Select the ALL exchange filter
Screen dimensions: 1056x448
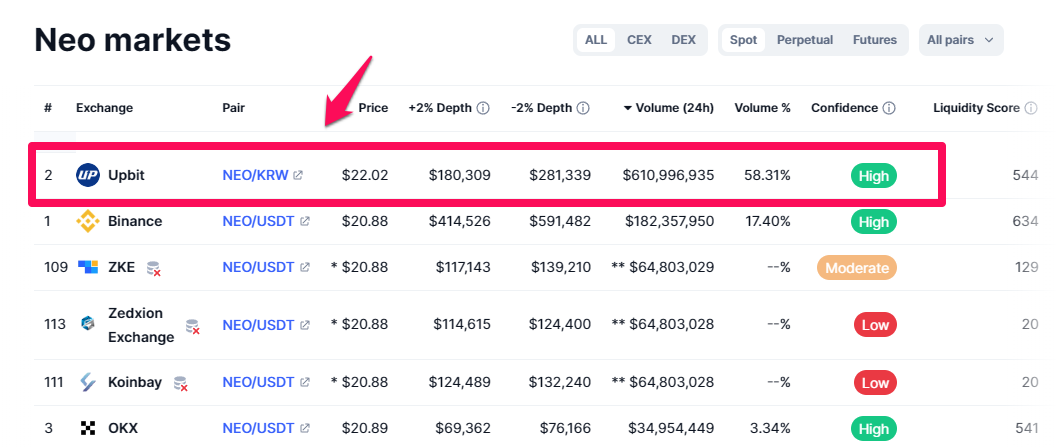[596, 40]
